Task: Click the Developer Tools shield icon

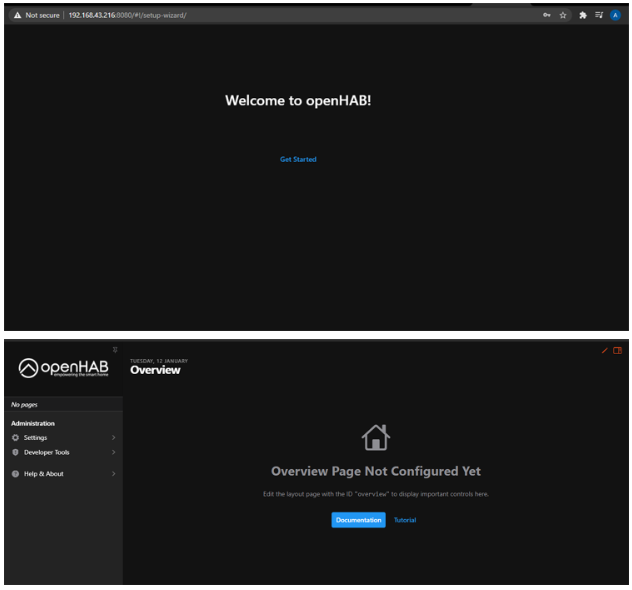Action: click(x=15, y=452)
